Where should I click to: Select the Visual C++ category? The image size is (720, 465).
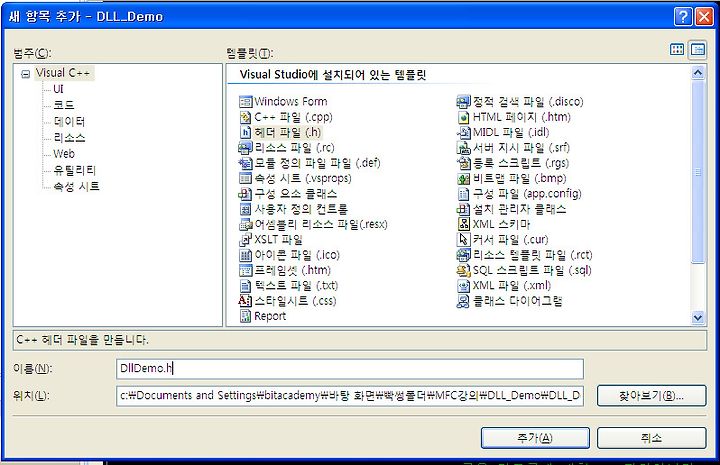pos(63,73)
